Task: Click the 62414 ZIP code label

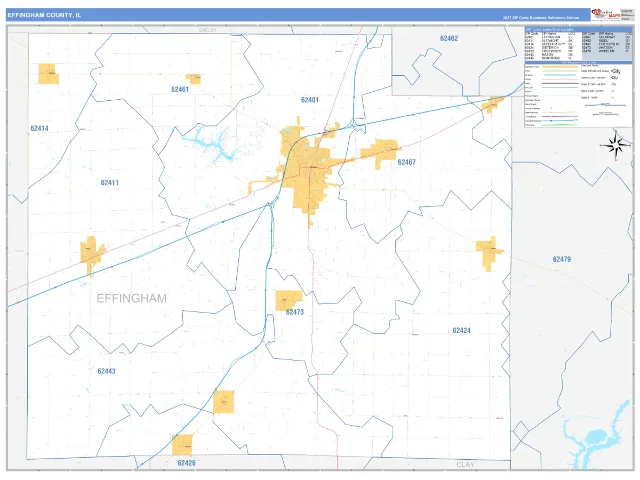Action: click(40, 129)
